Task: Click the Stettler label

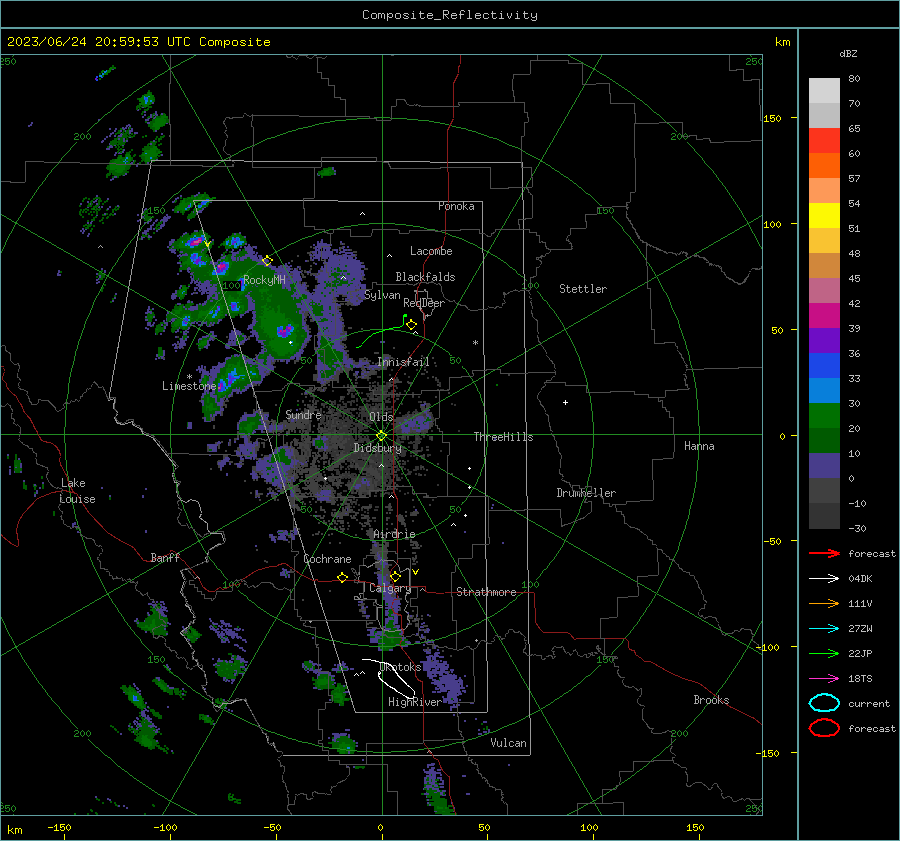Action: pyautogui.click(x=583, y=289)
